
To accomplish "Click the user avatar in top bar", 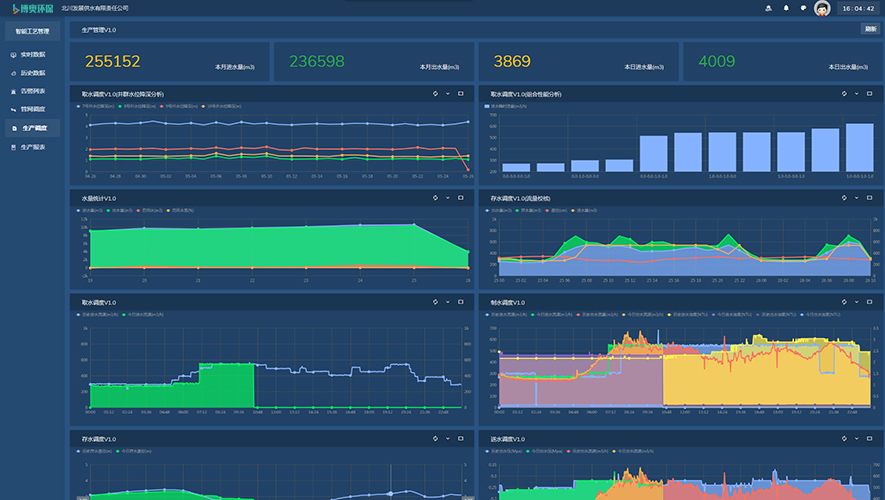I will [x=822, y=8].
